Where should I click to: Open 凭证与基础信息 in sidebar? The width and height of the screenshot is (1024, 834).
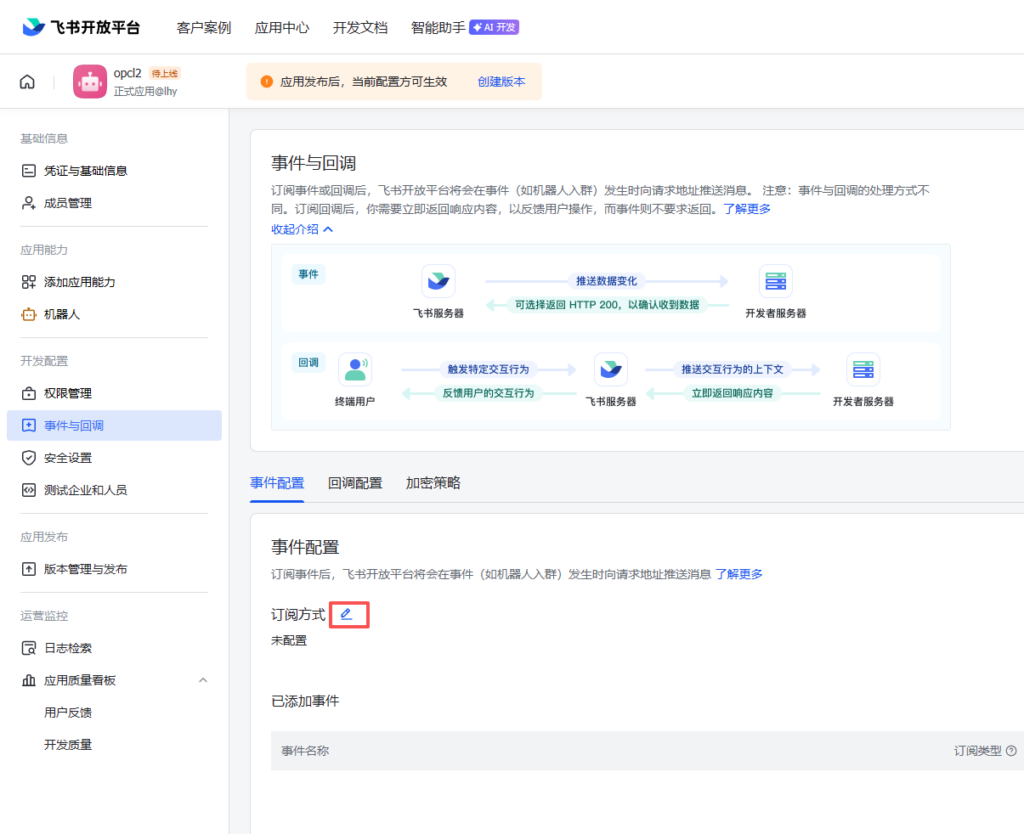click(85, 171)
